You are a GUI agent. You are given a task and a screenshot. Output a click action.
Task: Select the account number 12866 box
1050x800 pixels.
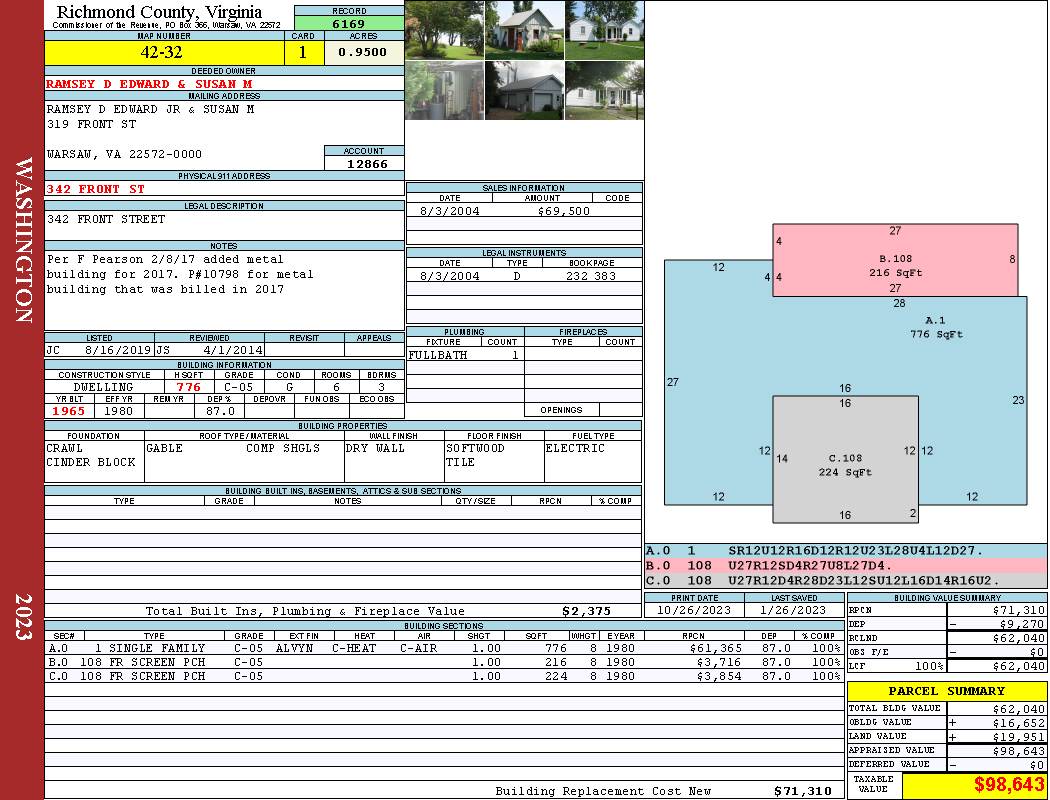click(364, 163)
